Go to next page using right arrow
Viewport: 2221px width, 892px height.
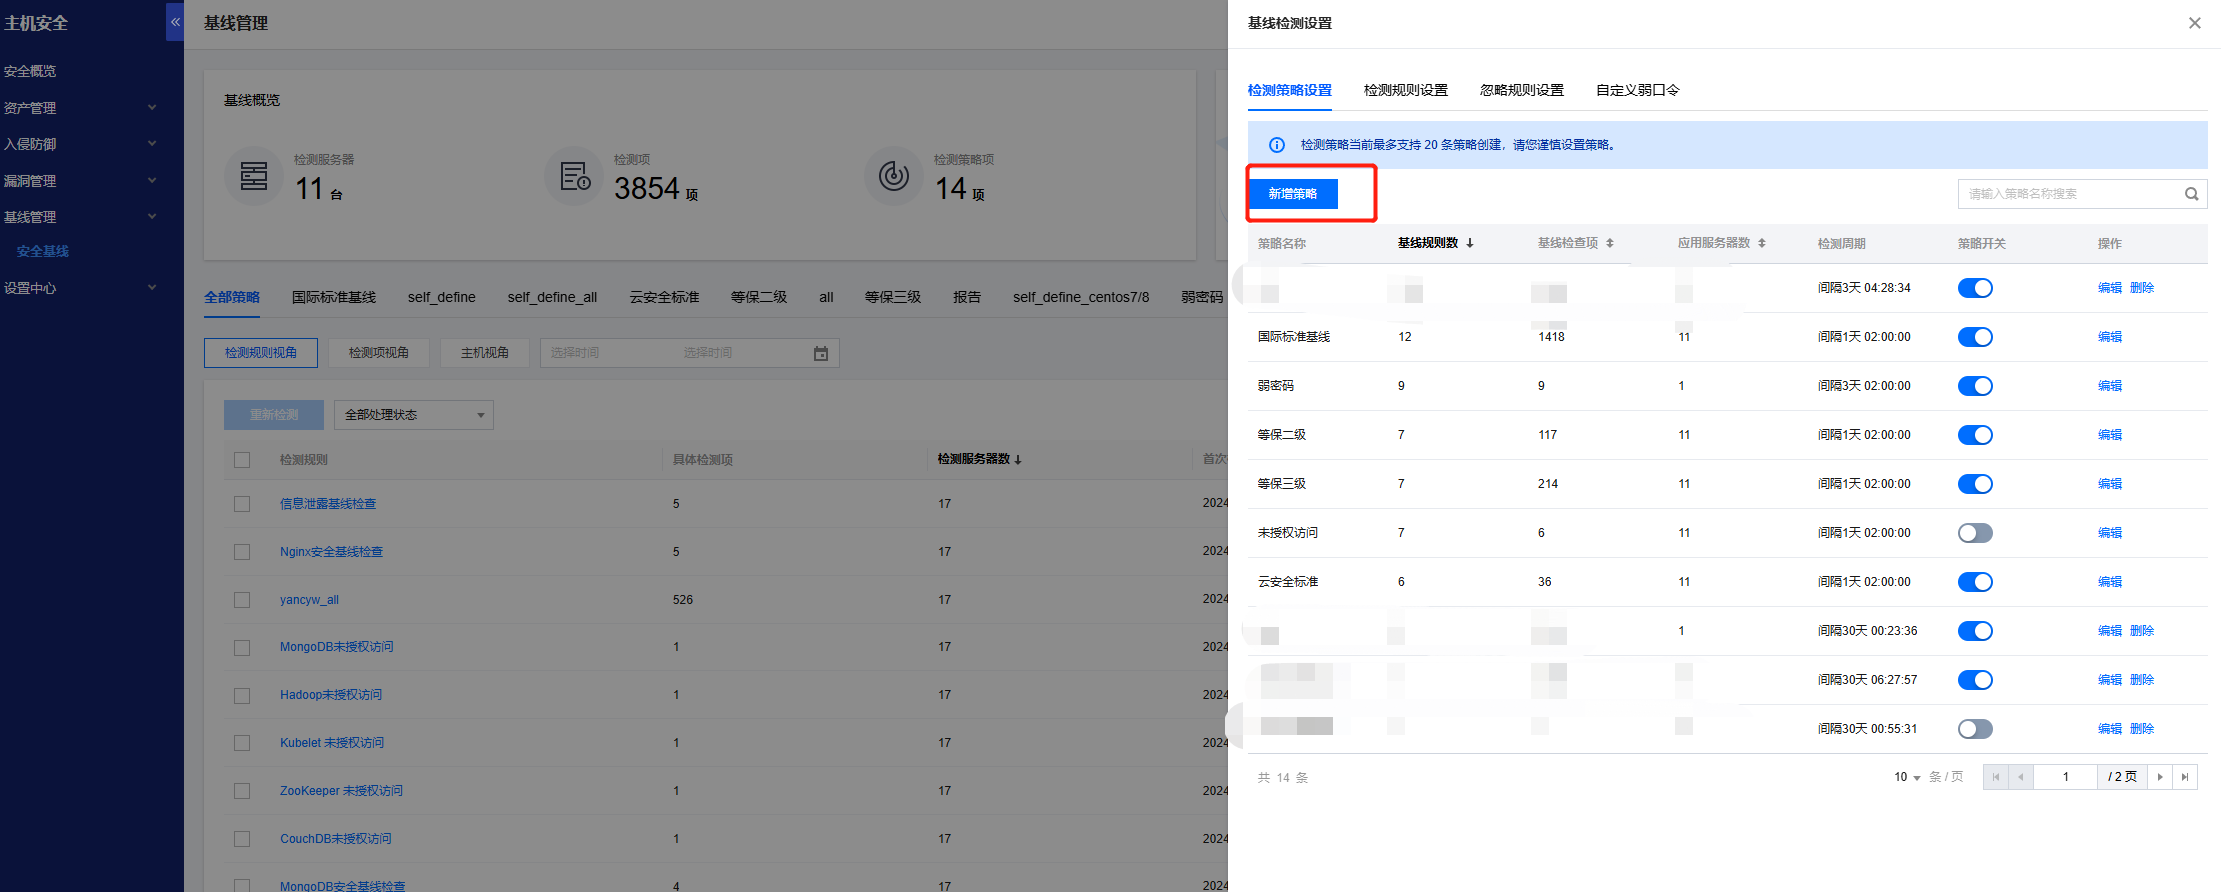coord(2160,777)
